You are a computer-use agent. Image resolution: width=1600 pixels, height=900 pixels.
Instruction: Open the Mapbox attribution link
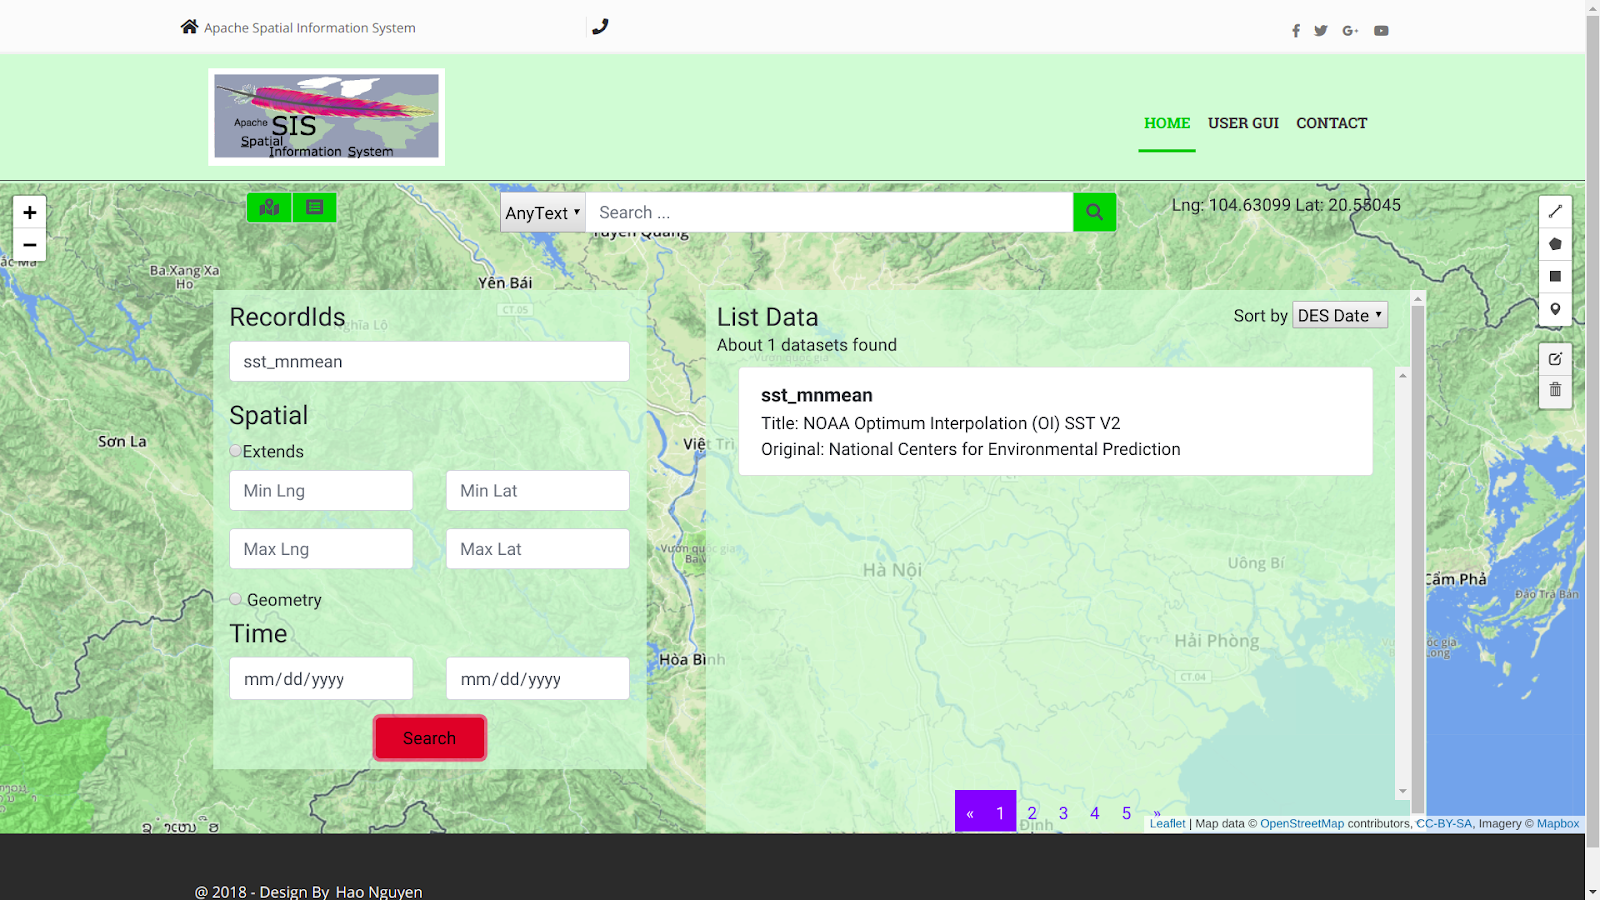(x=1558, y=824)
